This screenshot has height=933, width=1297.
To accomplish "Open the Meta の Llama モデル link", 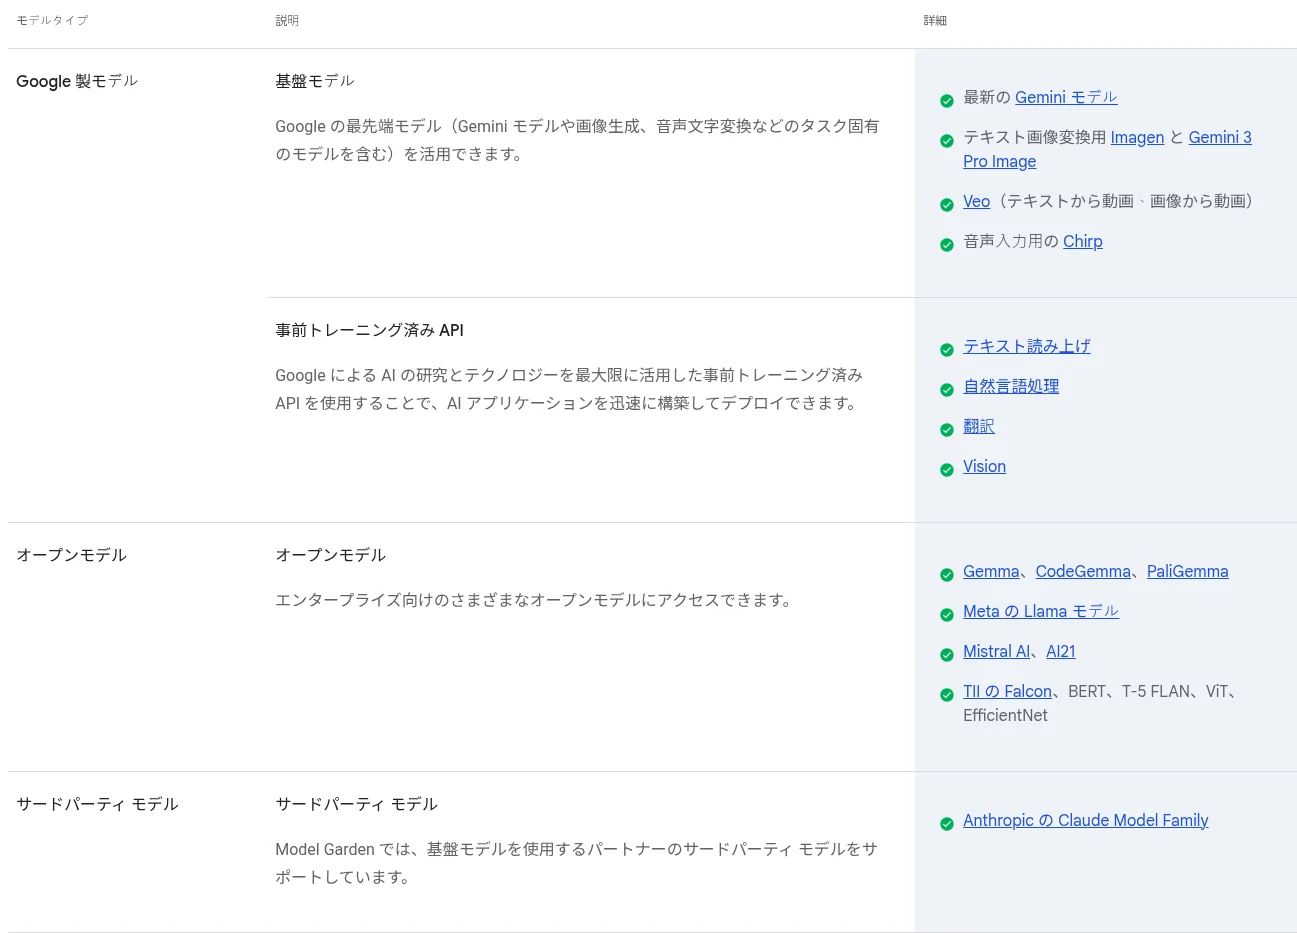I will coord(1041,611).
